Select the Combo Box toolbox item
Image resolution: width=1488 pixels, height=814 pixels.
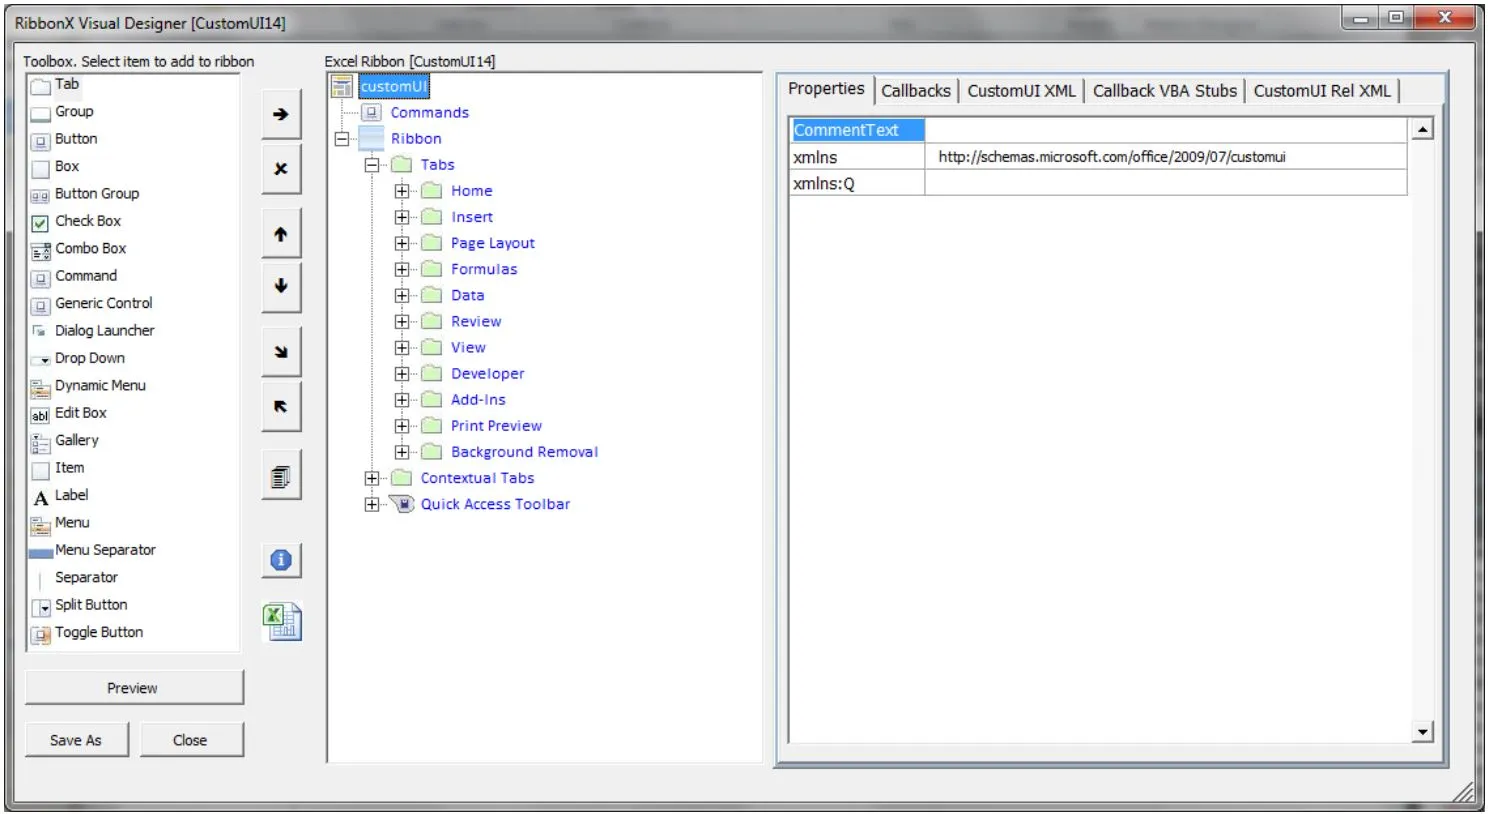point(91,249)
